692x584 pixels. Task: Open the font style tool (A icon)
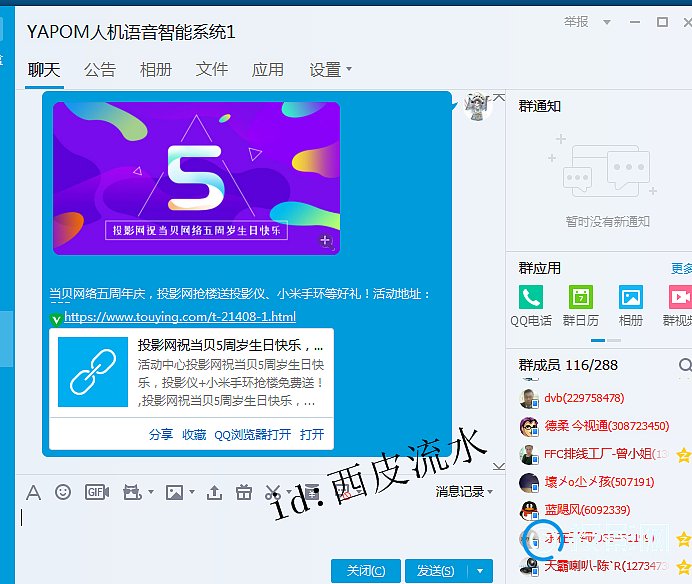click(x=34, y=492)
